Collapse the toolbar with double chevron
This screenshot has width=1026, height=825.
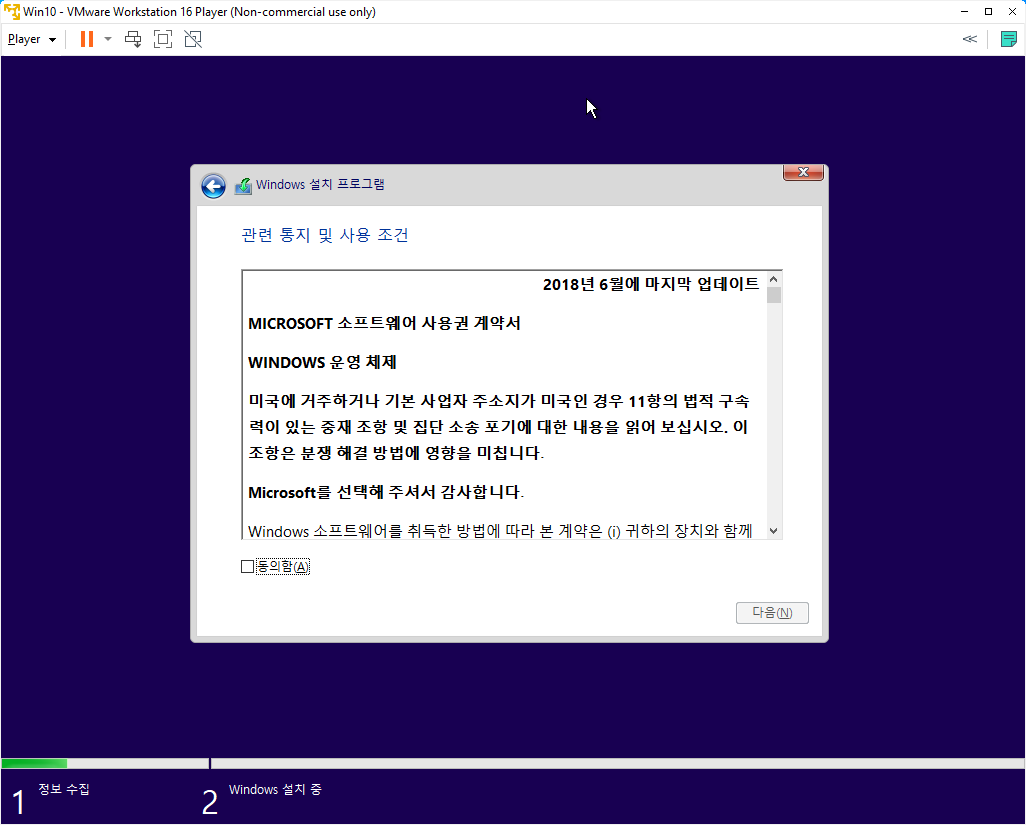(970, 39)
